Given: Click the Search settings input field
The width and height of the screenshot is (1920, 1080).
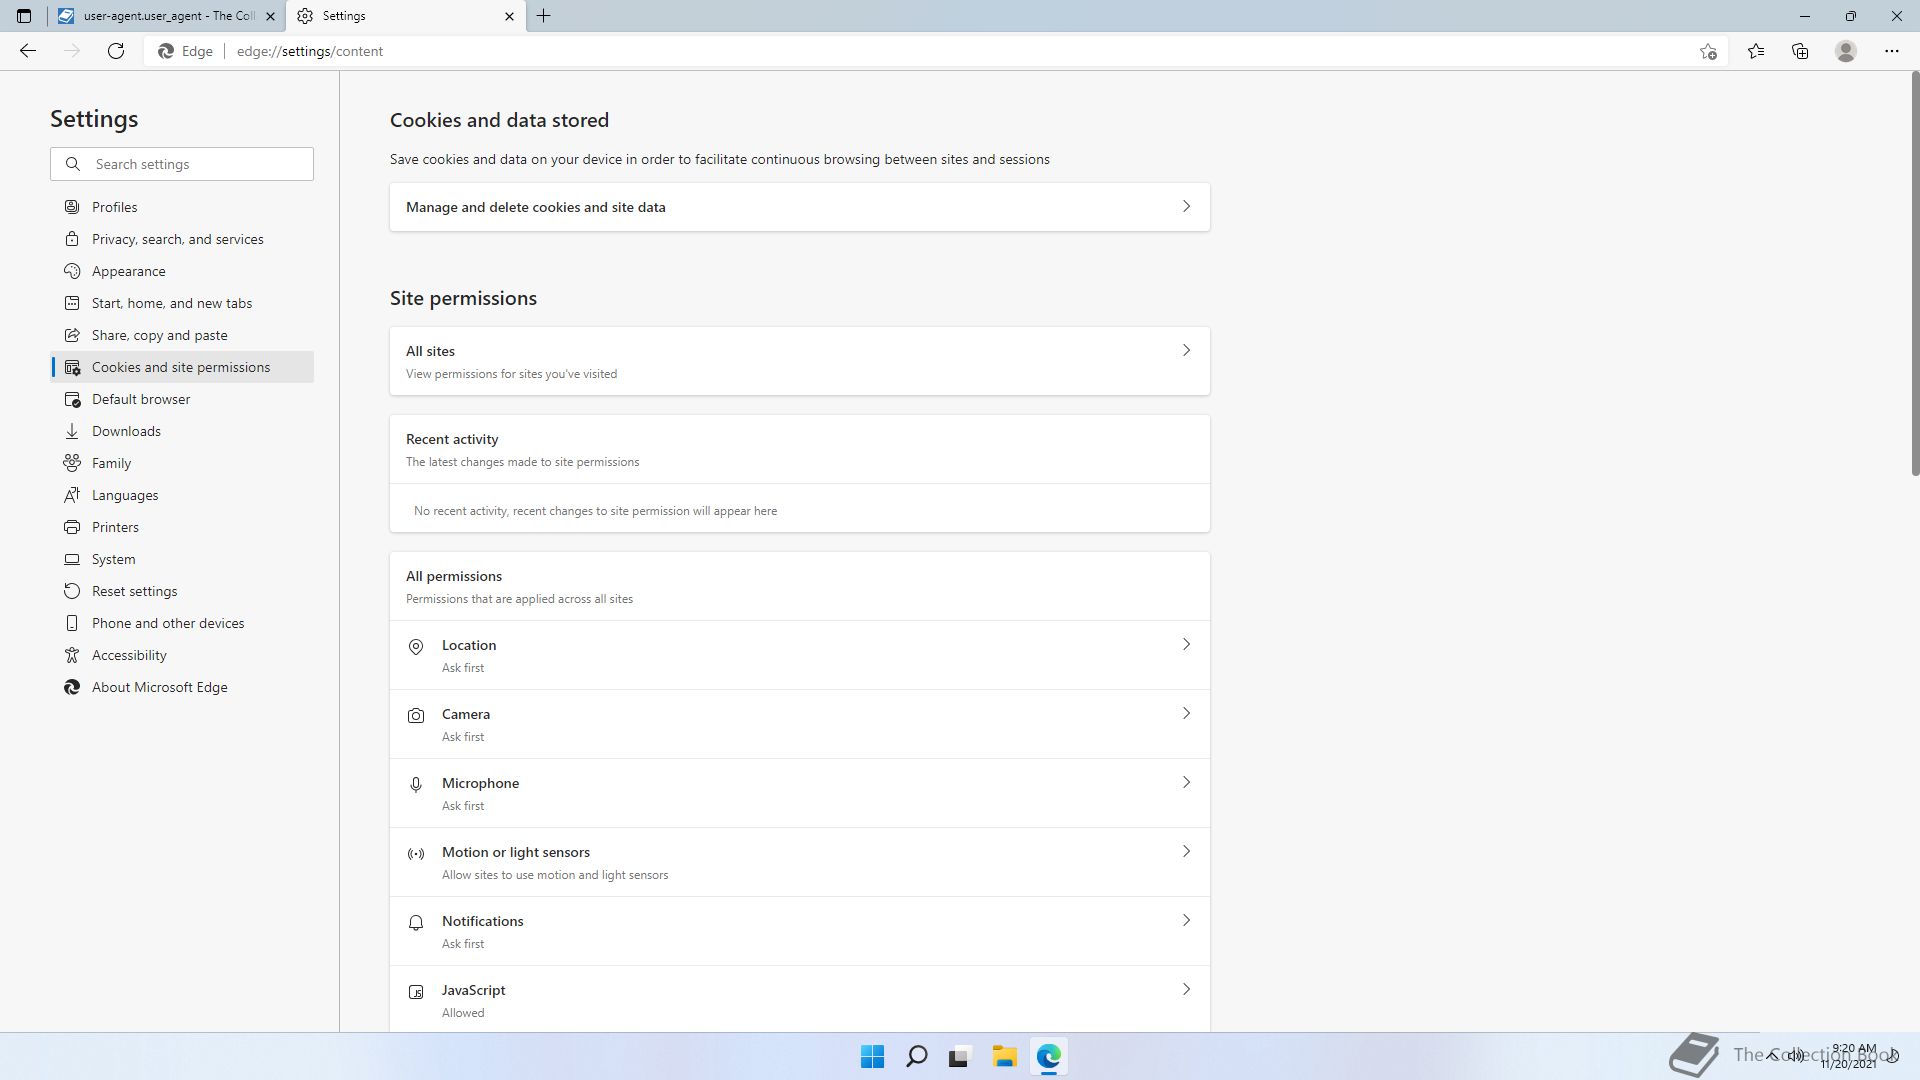Looking at the screenshot, I should [x=196, y=164].
